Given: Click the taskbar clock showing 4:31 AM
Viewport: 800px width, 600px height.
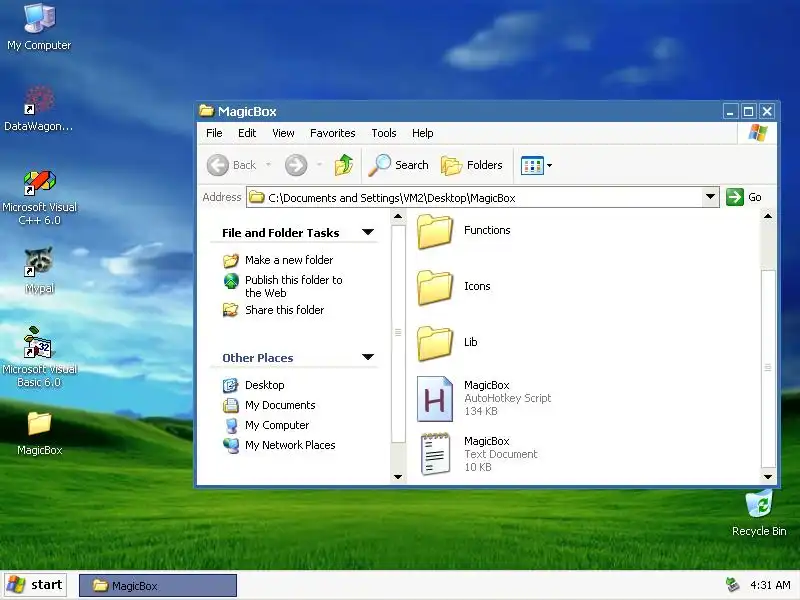Looking at the screenshot, I should pos(770,585).
